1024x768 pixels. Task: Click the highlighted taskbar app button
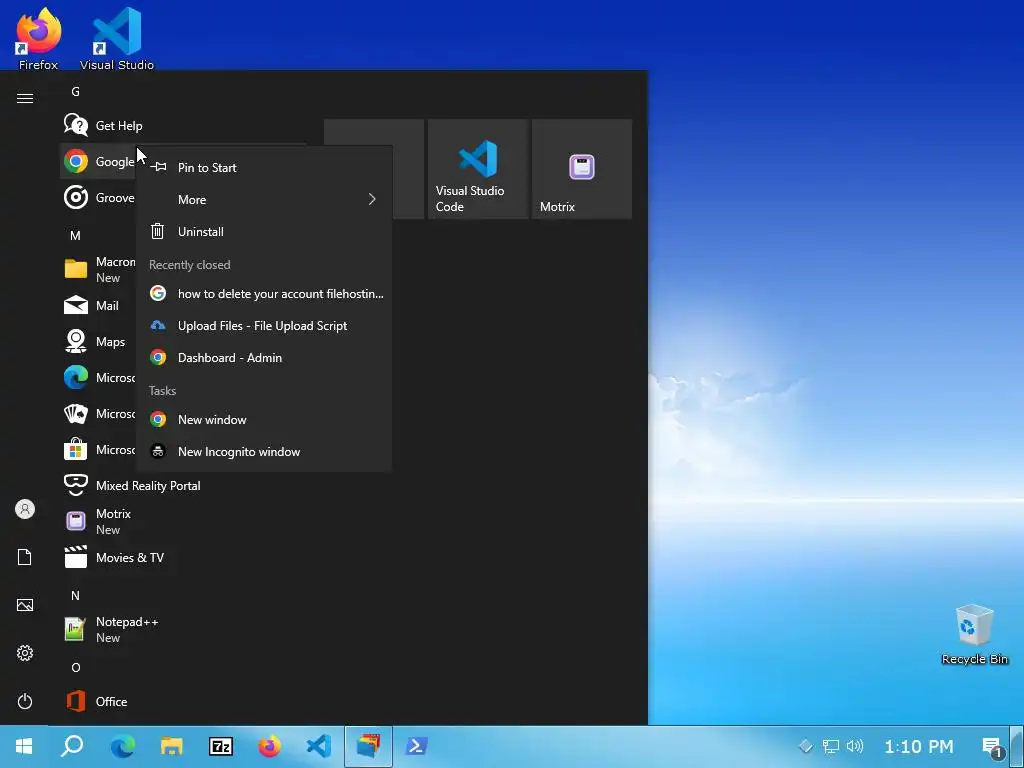coord(368,746)
